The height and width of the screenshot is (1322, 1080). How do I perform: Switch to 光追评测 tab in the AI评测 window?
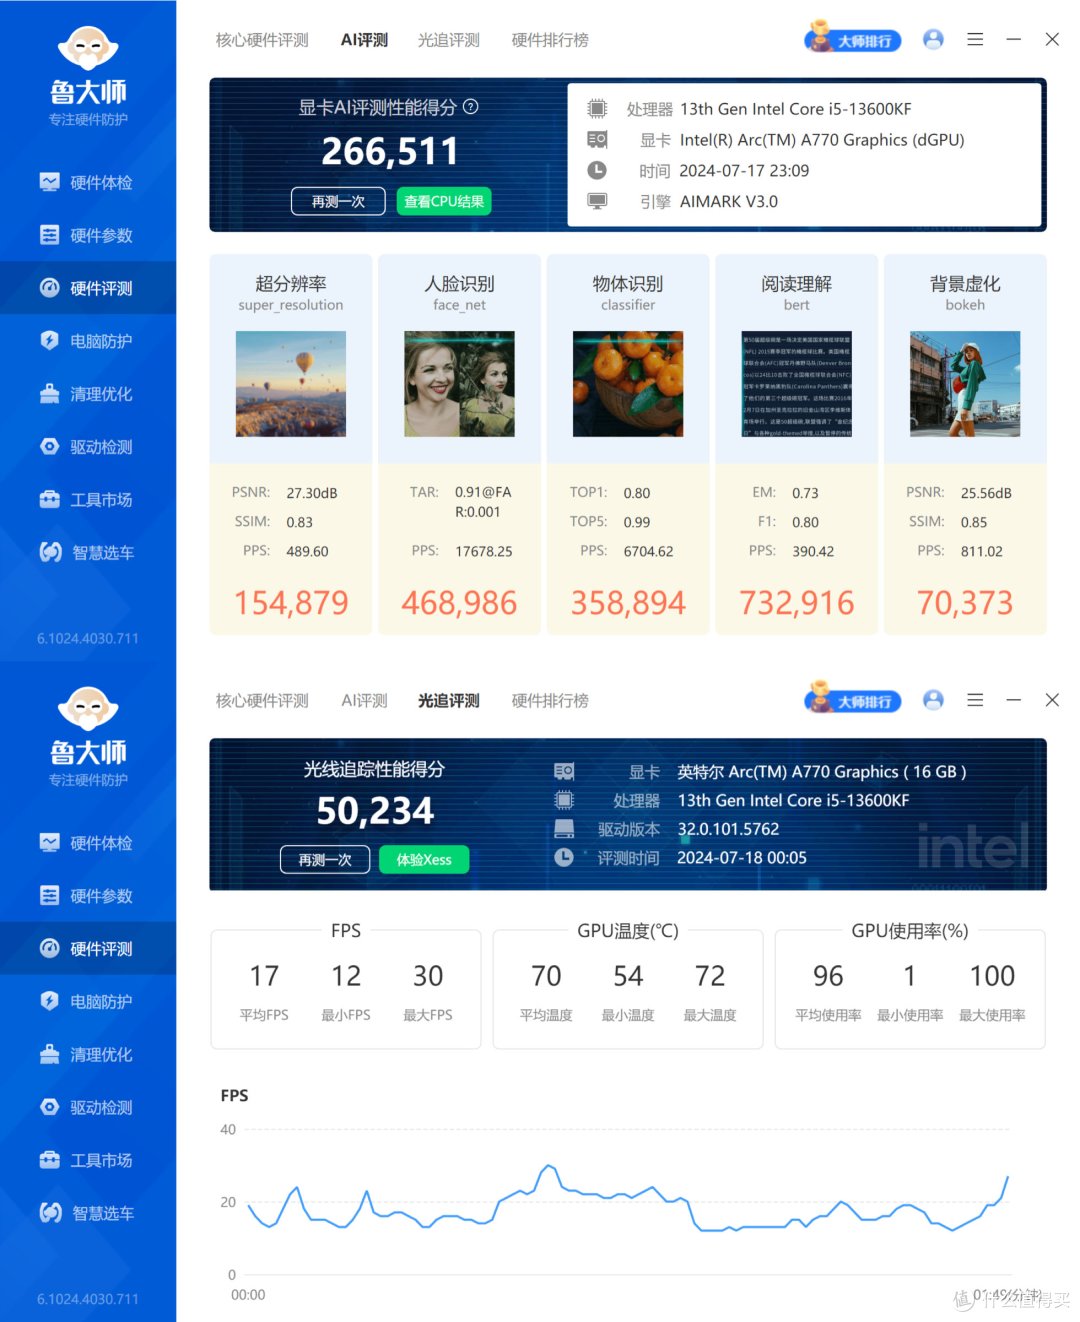[x=449, y=40]
